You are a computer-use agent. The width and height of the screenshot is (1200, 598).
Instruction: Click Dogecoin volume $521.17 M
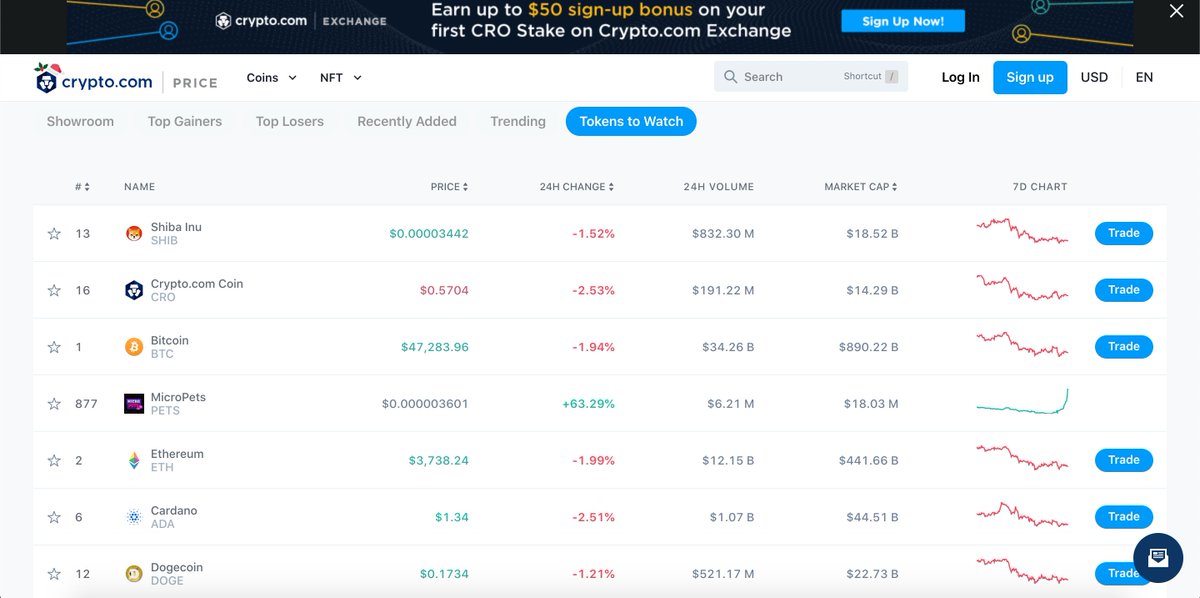(723, 574)
